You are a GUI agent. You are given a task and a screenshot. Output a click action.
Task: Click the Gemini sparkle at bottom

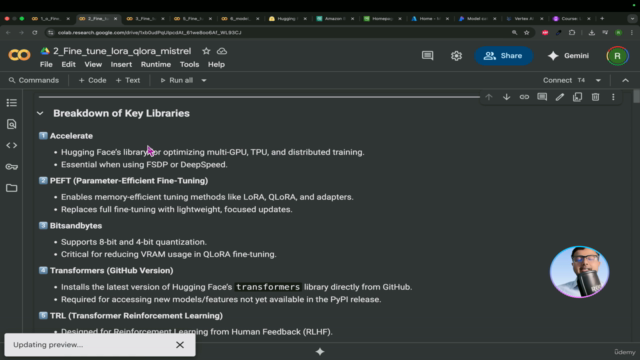tap(320, 351)
